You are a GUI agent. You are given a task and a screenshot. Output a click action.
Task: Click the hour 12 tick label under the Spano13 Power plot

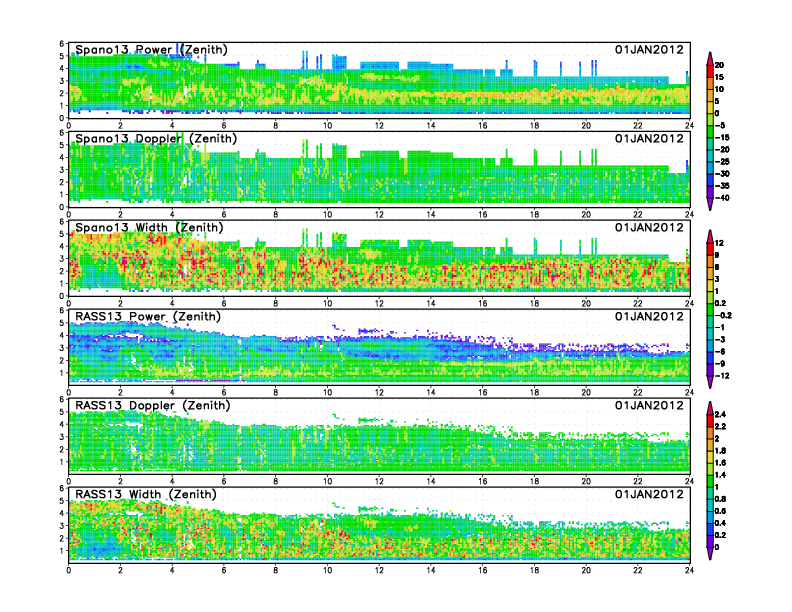point(379,126)
